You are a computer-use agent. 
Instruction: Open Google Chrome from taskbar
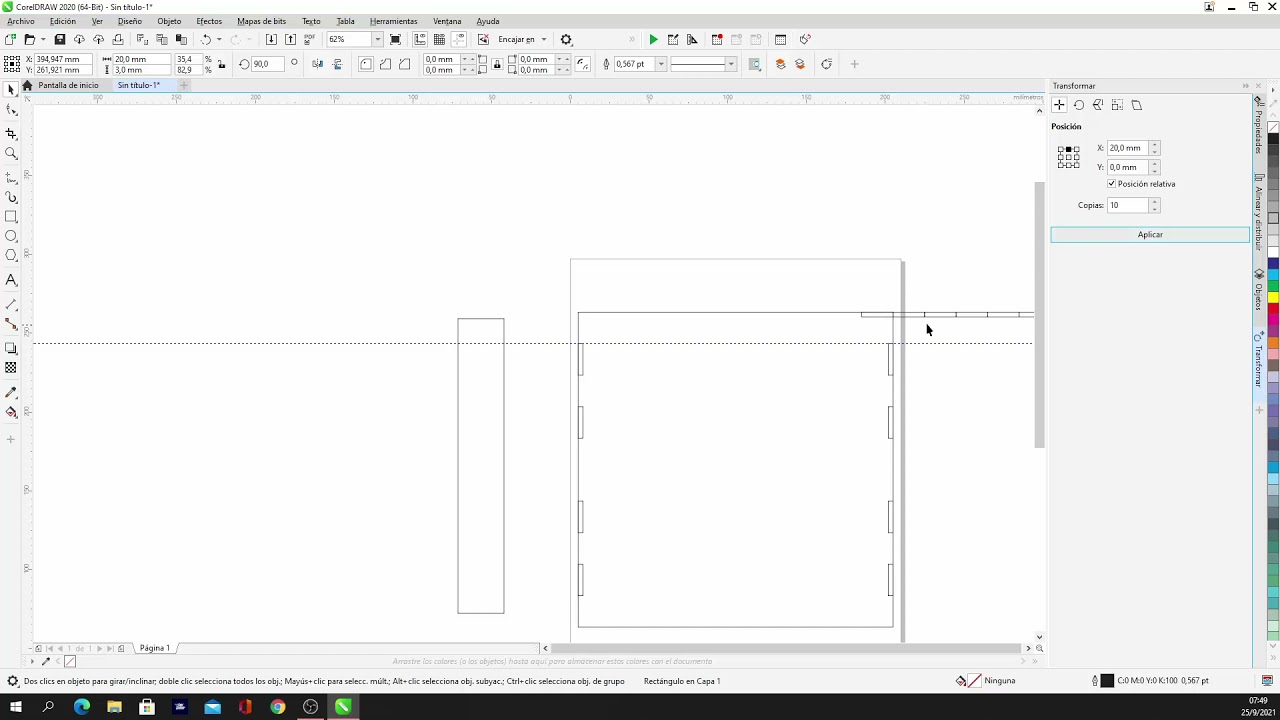click(x=278, y=707)
